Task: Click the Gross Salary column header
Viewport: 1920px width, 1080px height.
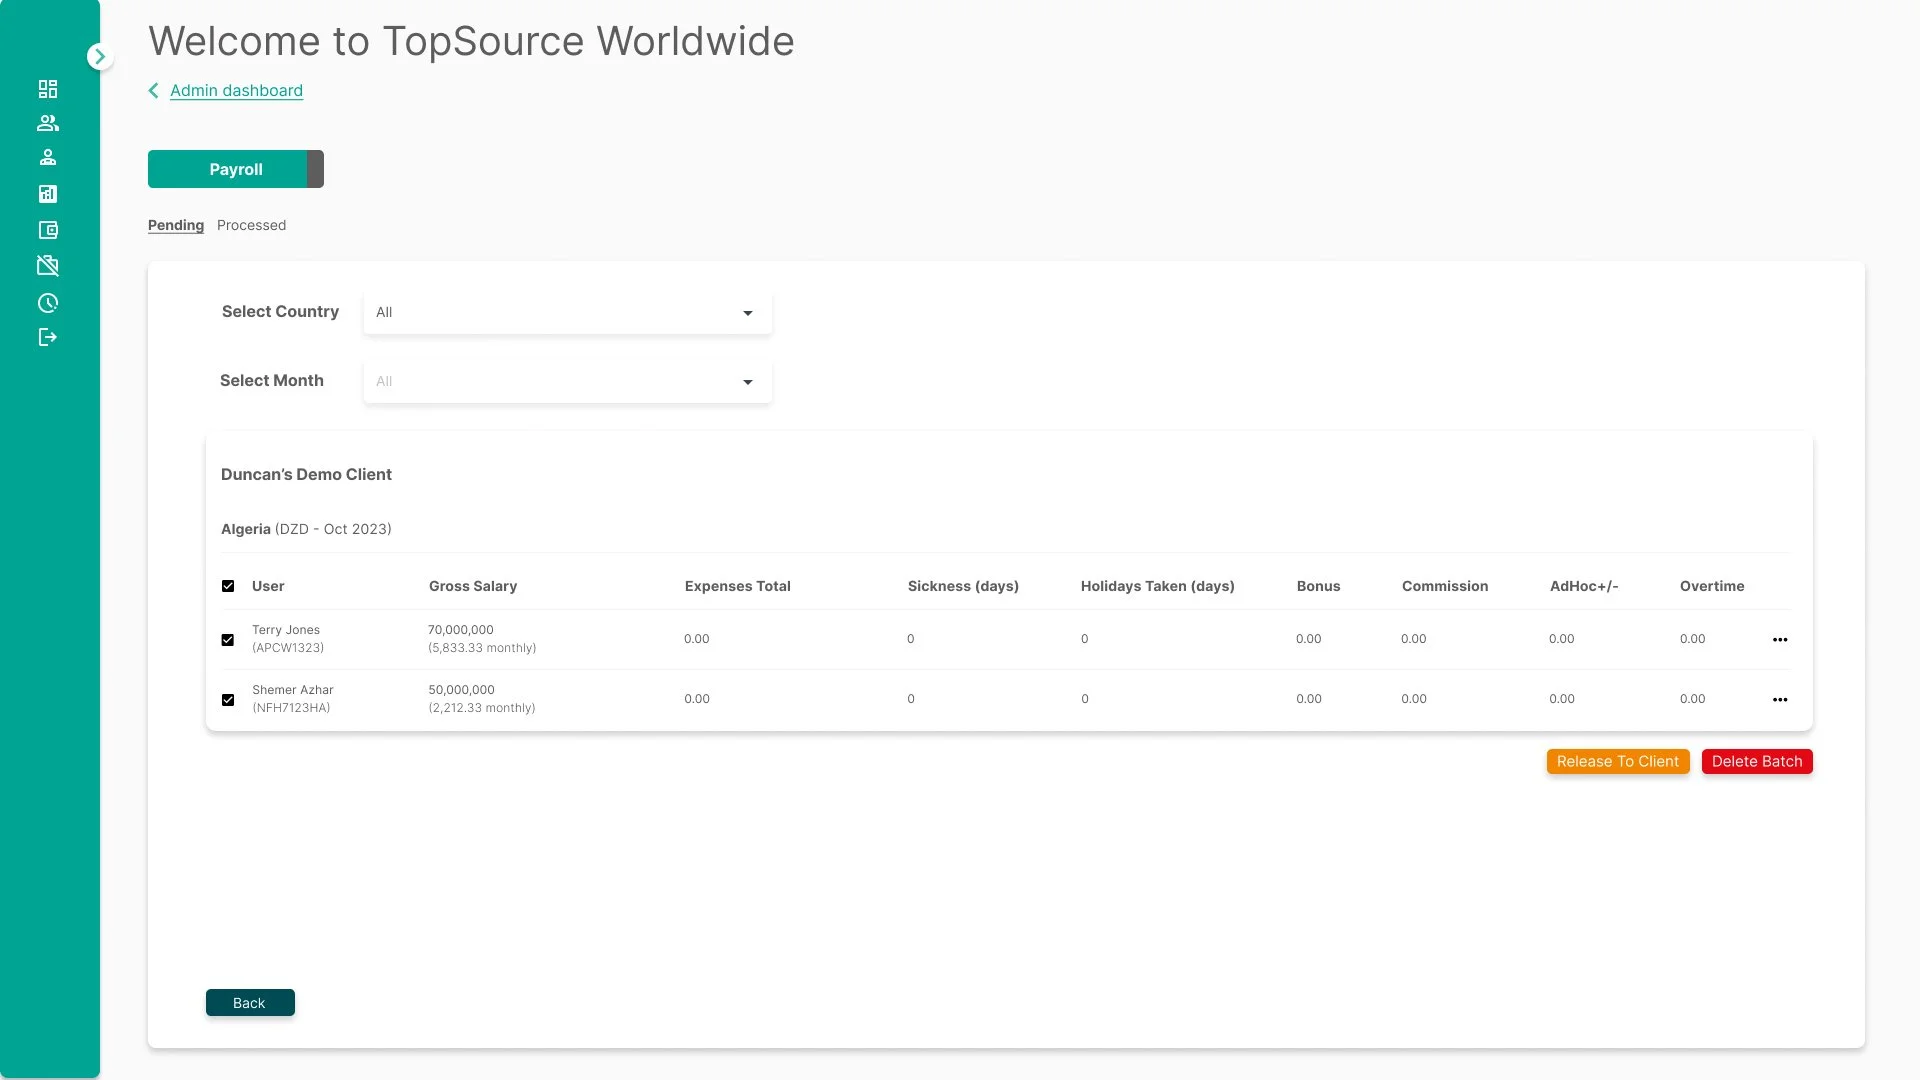Action: (473, 586)
